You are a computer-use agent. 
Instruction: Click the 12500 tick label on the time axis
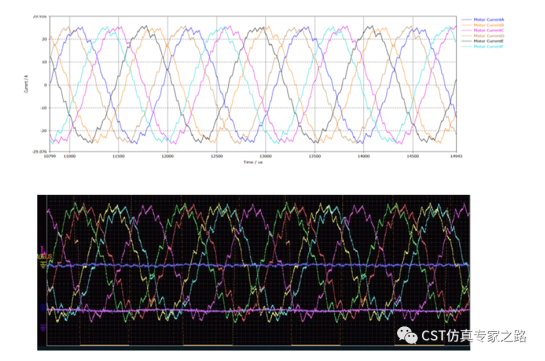[x=217, y=156]
